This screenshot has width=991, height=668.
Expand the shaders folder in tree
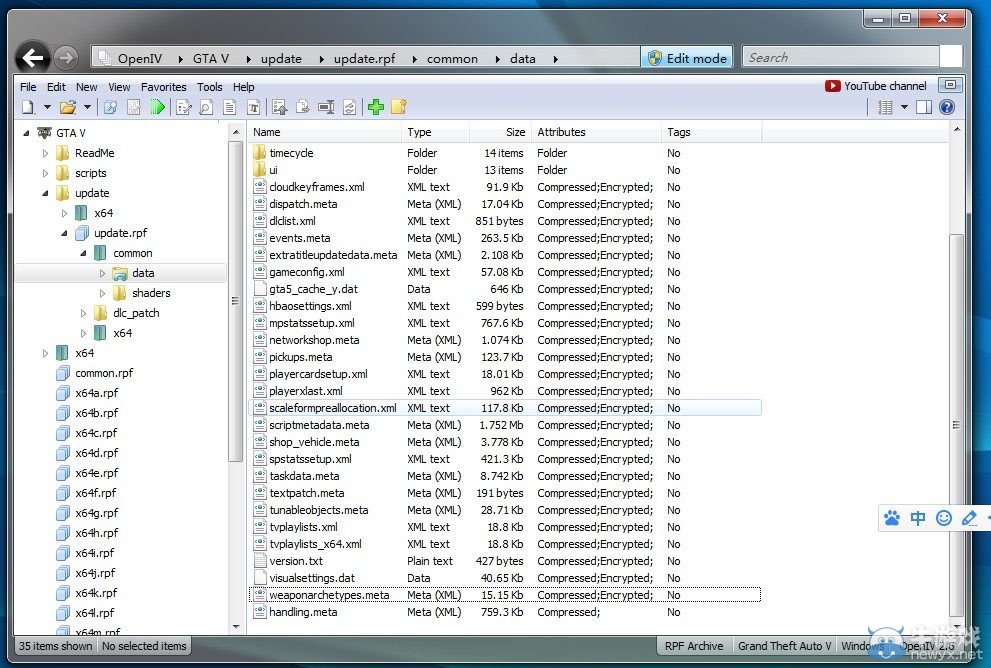click(x=102, y=293)
